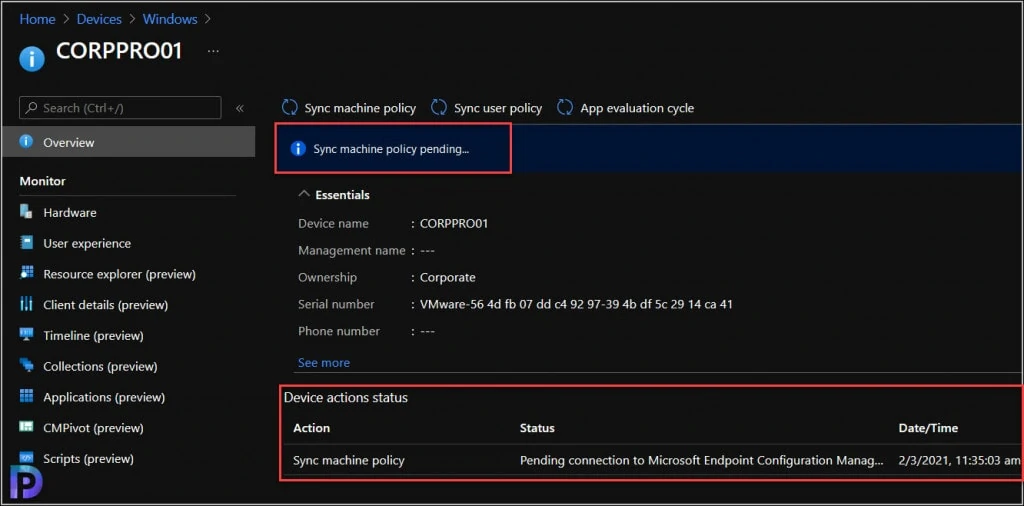1024x506 pixels.
Task: Start App evaluation cycle
Action: click(x=626, y=108)
